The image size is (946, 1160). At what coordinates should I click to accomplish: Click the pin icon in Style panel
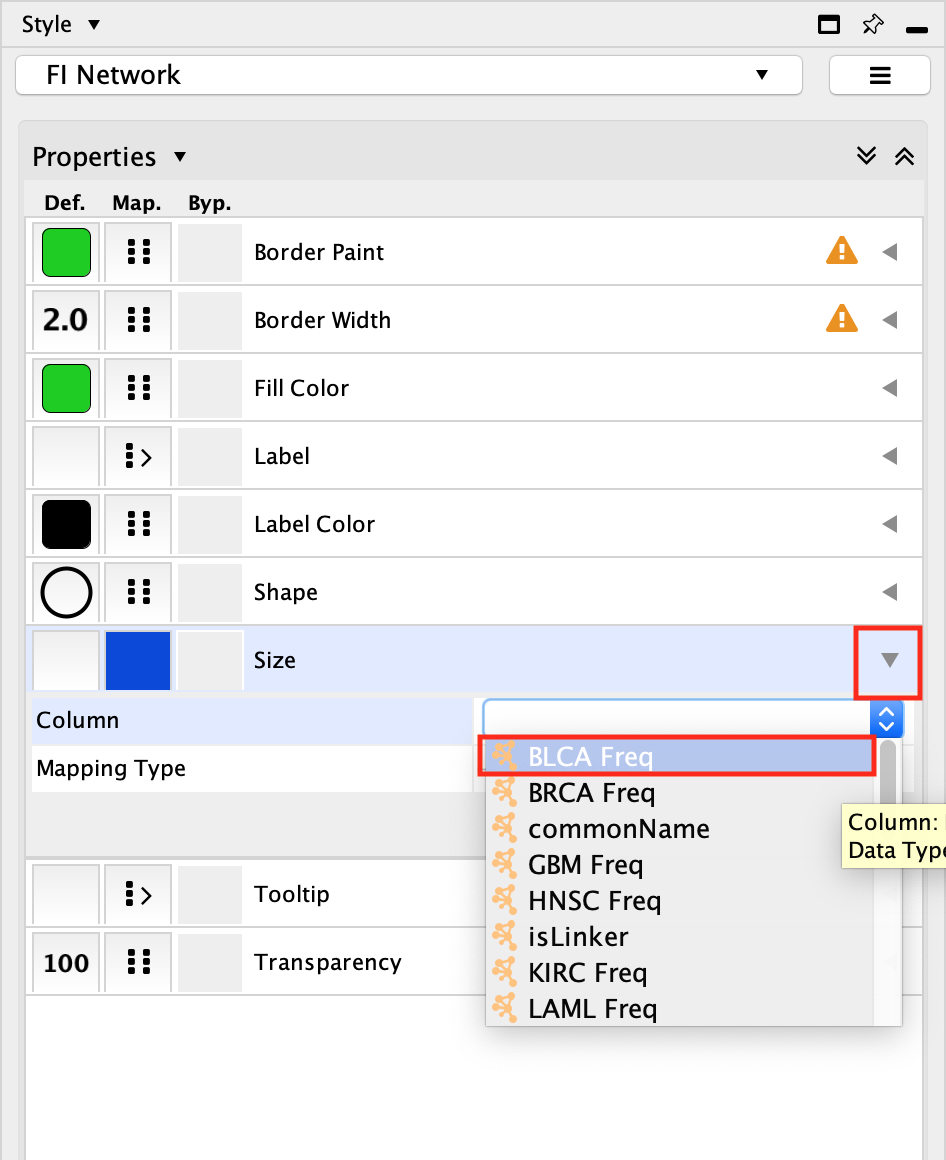(x=872, y=25)
